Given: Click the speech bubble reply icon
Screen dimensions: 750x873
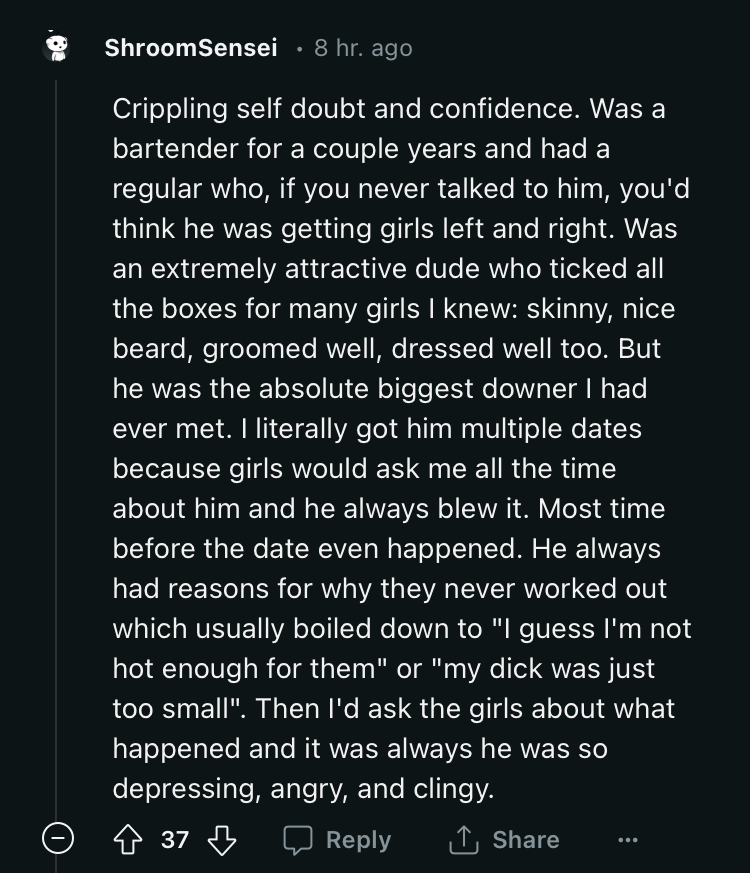Looking at the screenshot, I should click(298, 840).
